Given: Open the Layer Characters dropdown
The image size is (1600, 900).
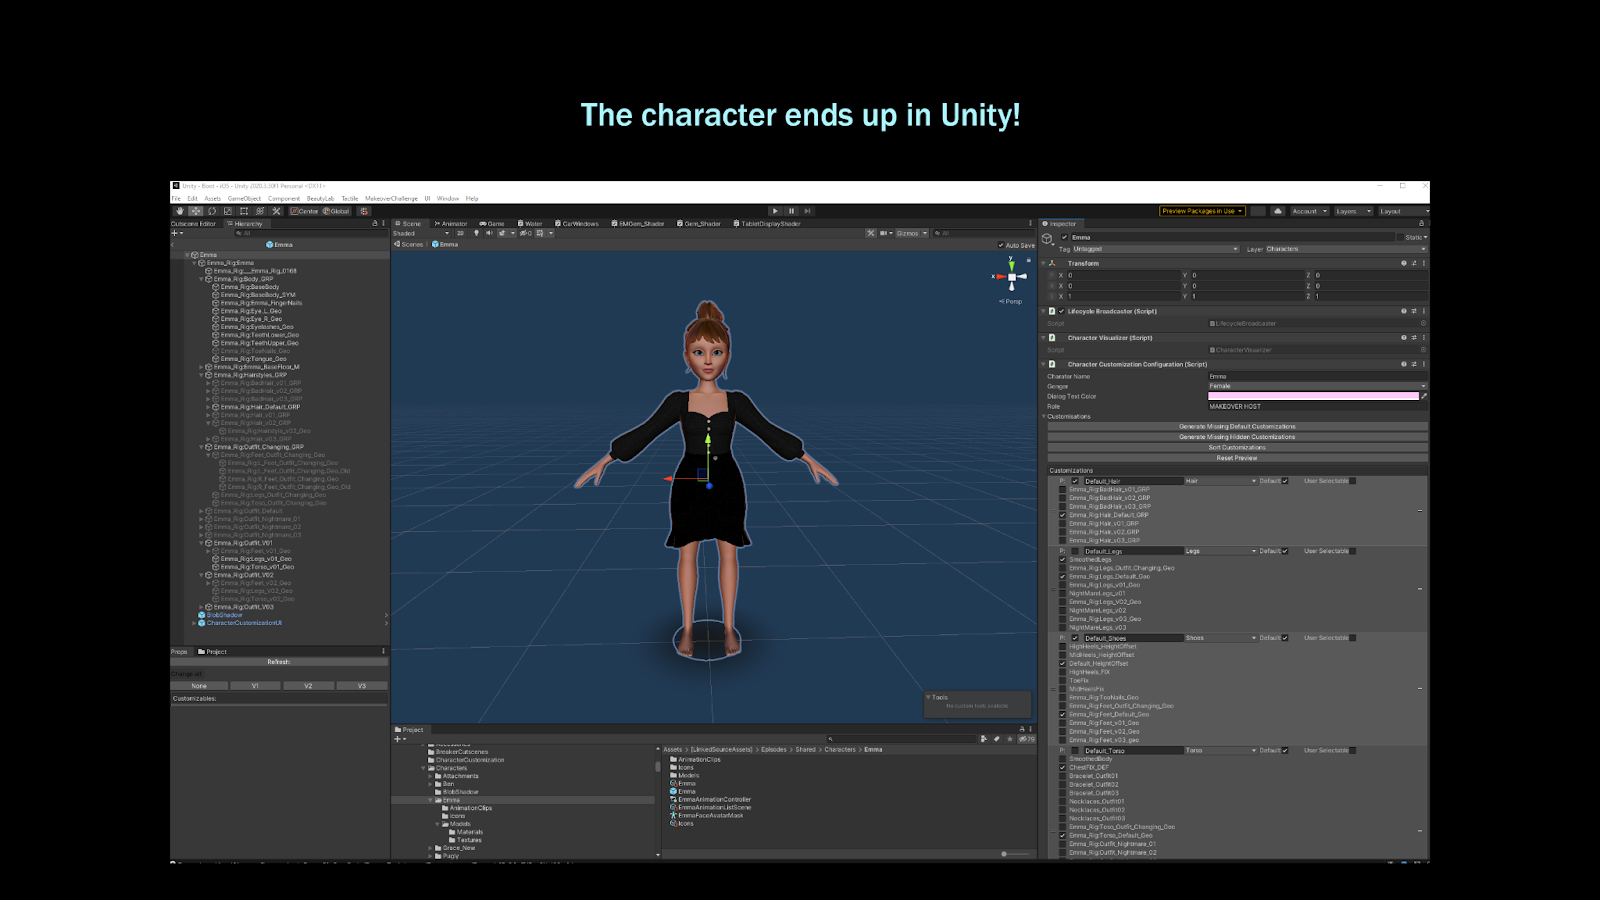Looking at the screenshot, I should pyautogui.click(x=1346, y=249).
